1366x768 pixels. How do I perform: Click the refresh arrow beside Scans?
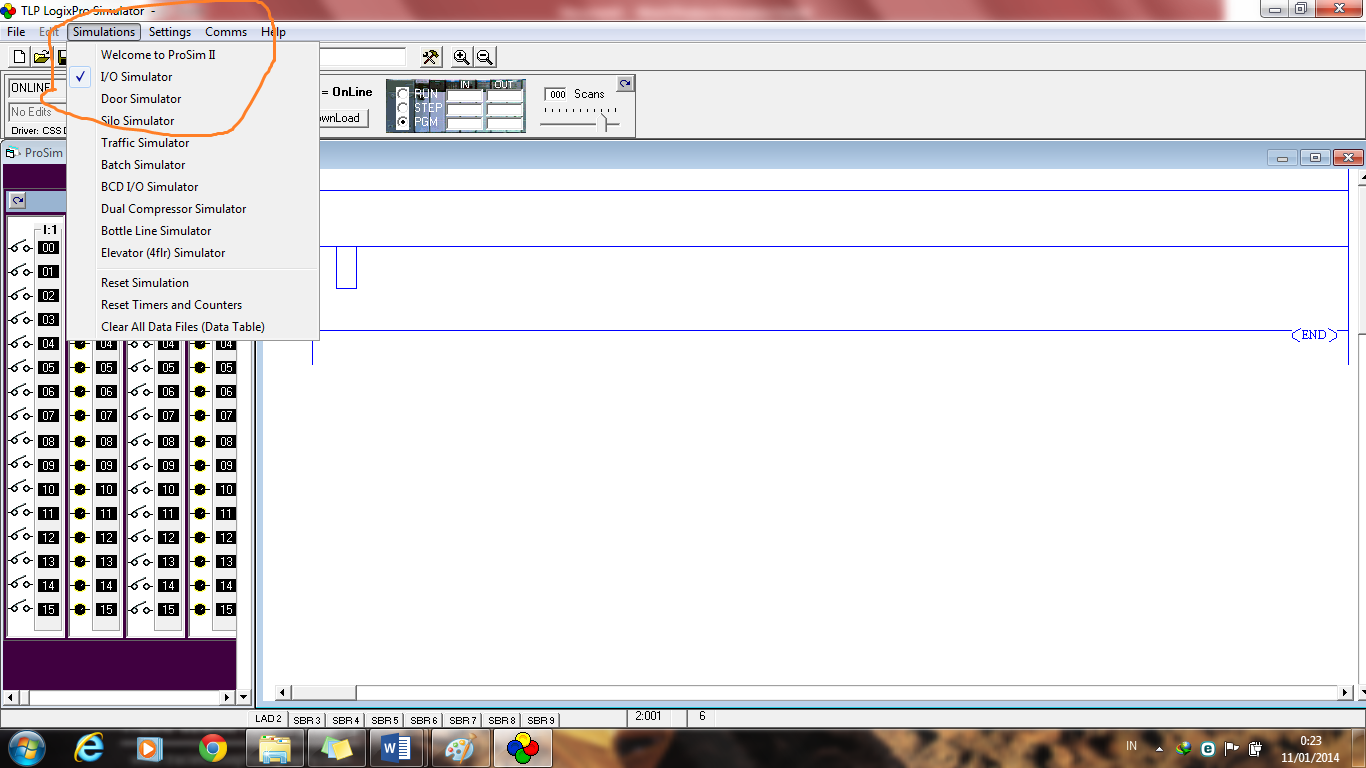(625, 83)
